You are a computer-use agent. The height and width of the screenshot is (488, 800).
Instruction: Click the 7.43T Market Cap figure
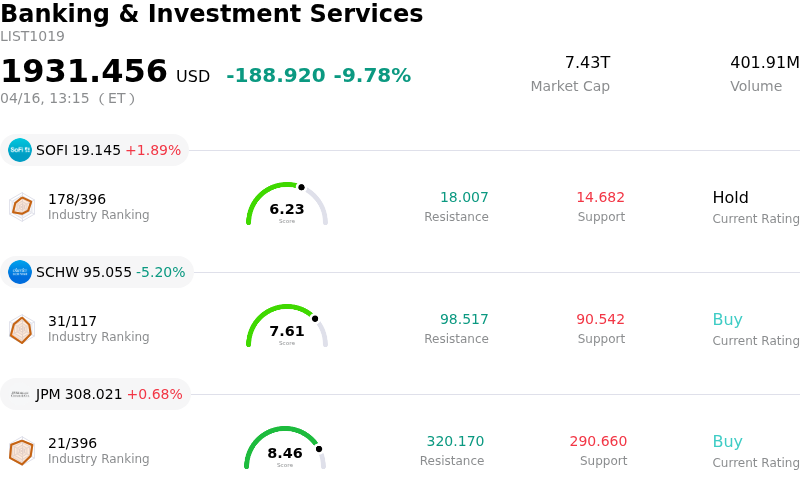coord(587,63)
